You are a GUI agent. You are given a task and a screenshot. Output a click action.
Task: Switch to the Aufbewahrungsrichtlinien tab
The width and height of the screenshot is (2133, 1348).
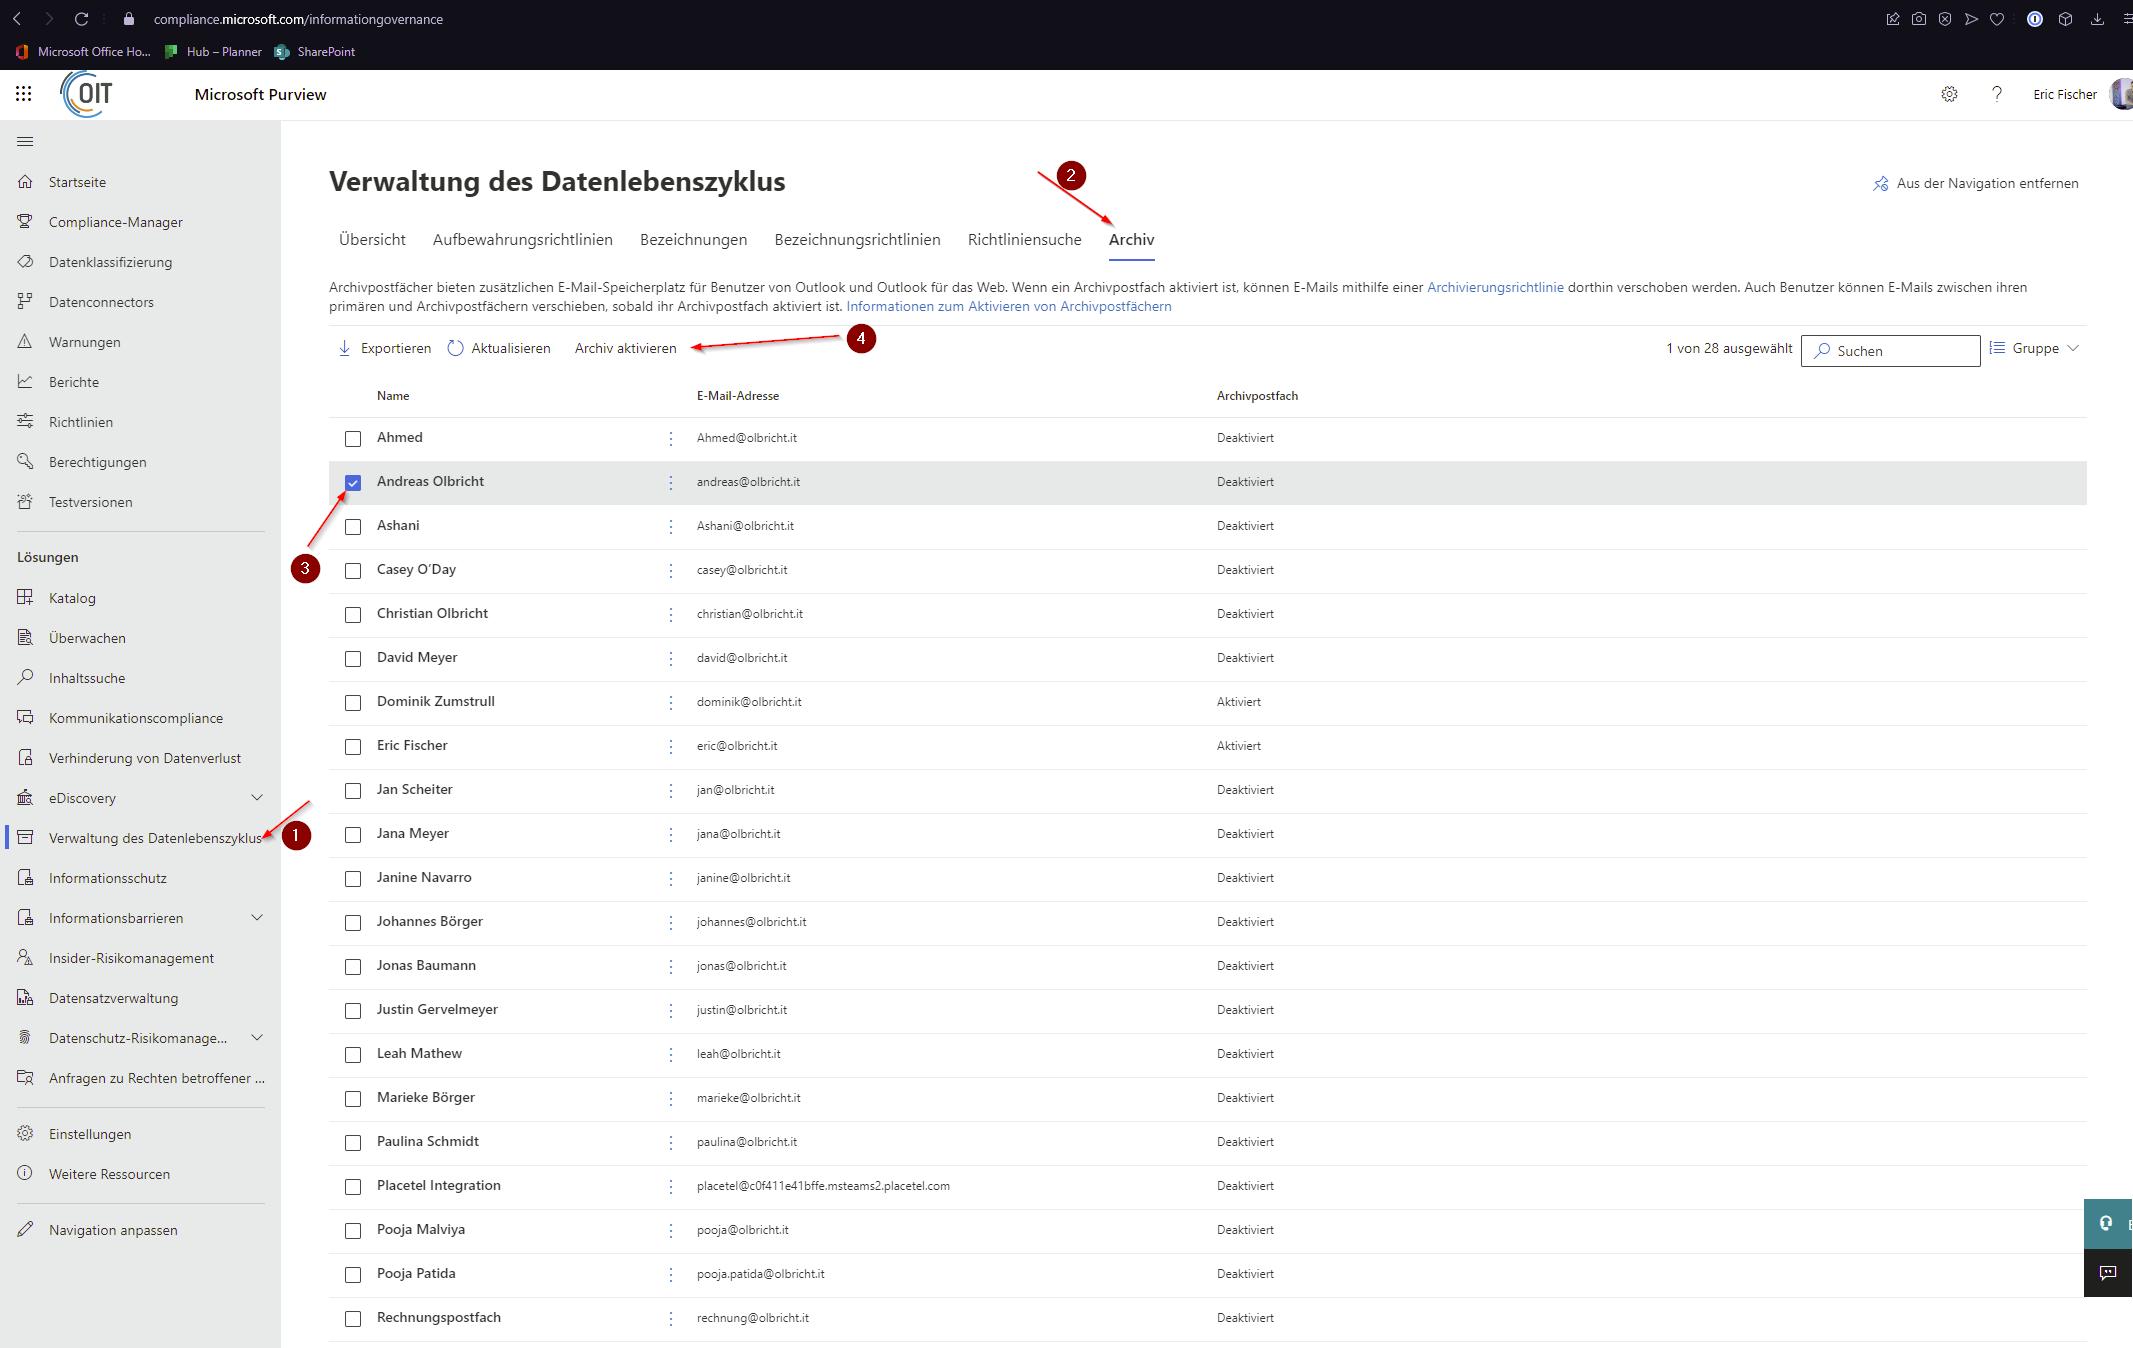(522, 240)
